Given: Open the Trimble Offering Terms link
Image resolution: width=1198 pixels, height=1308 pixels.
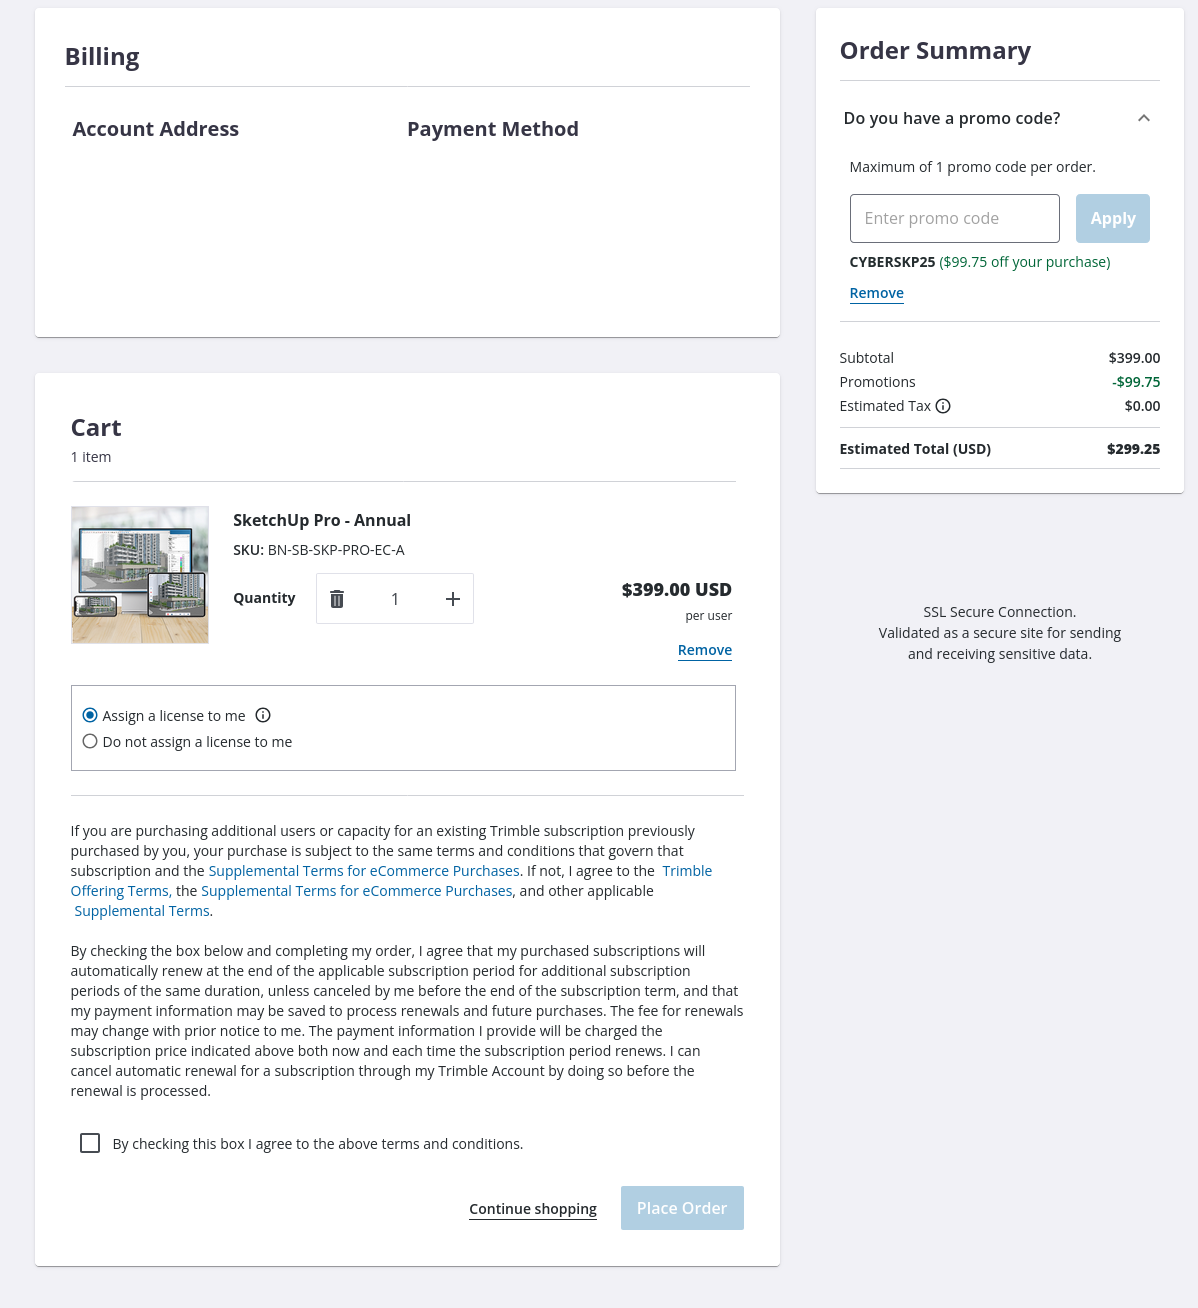Looking at the screenshot, I should (119, 891).
